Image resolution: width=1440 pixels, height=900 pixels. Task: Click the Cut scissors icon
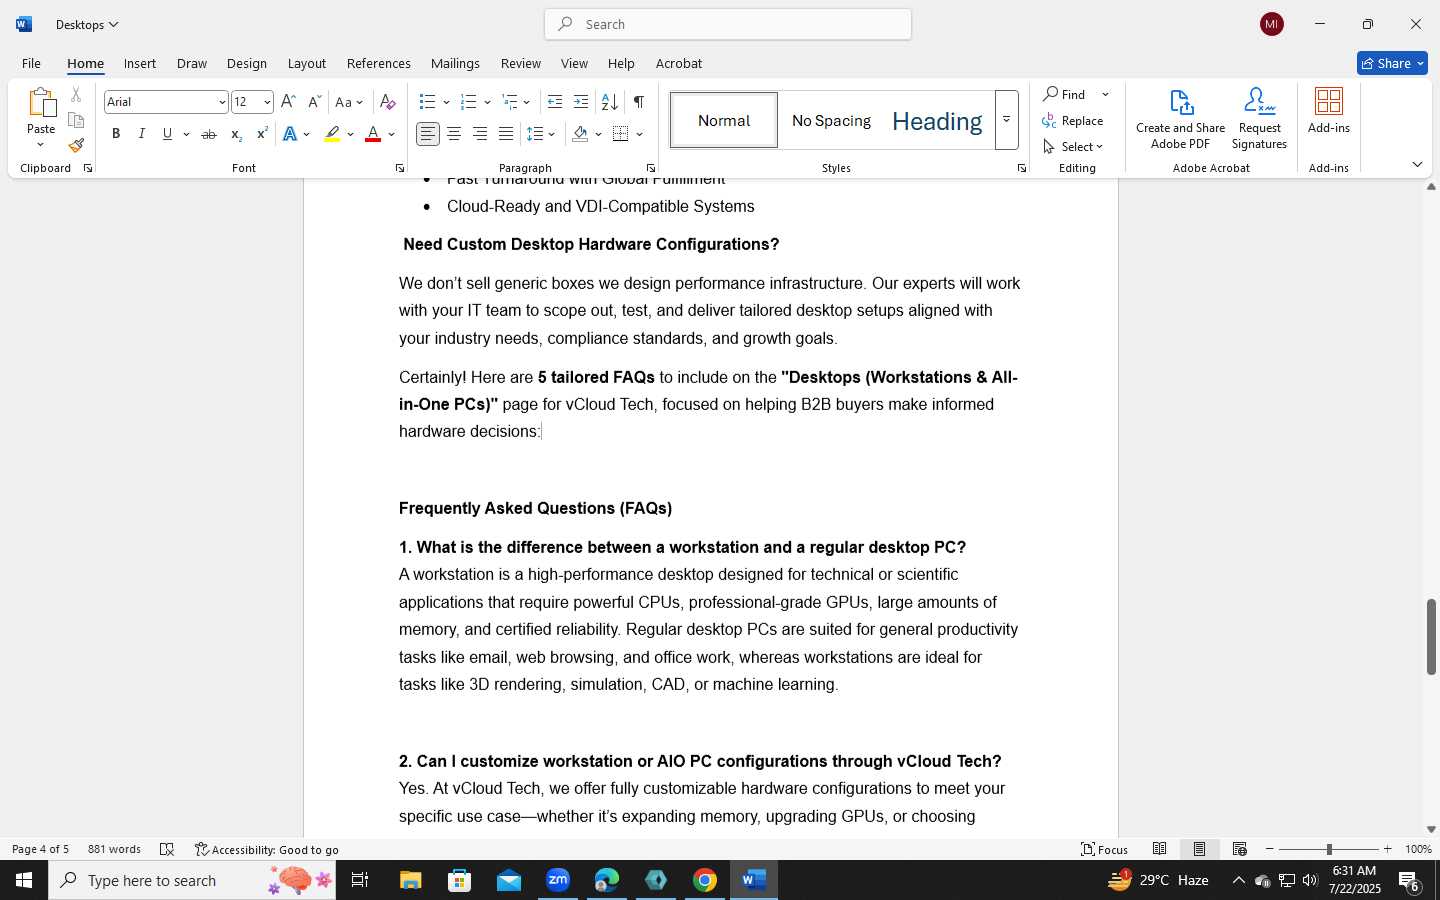tap(76, 95)
